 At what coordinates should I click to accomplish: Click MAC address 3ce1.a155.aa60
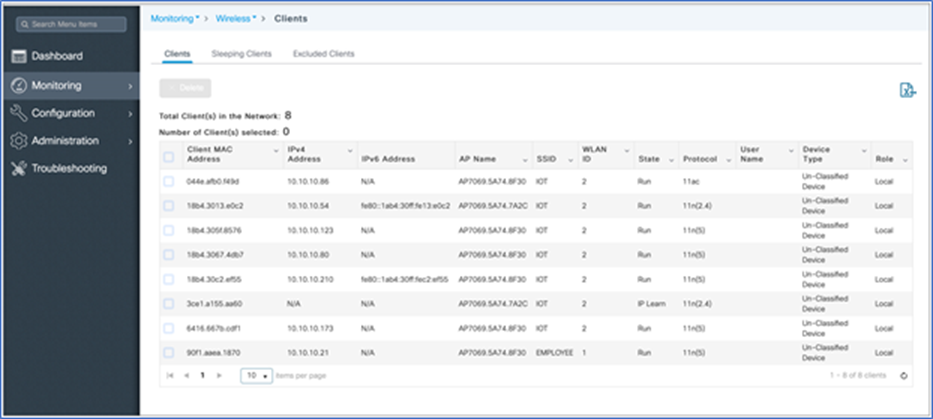pyautogui.click(x=214, y=304)
